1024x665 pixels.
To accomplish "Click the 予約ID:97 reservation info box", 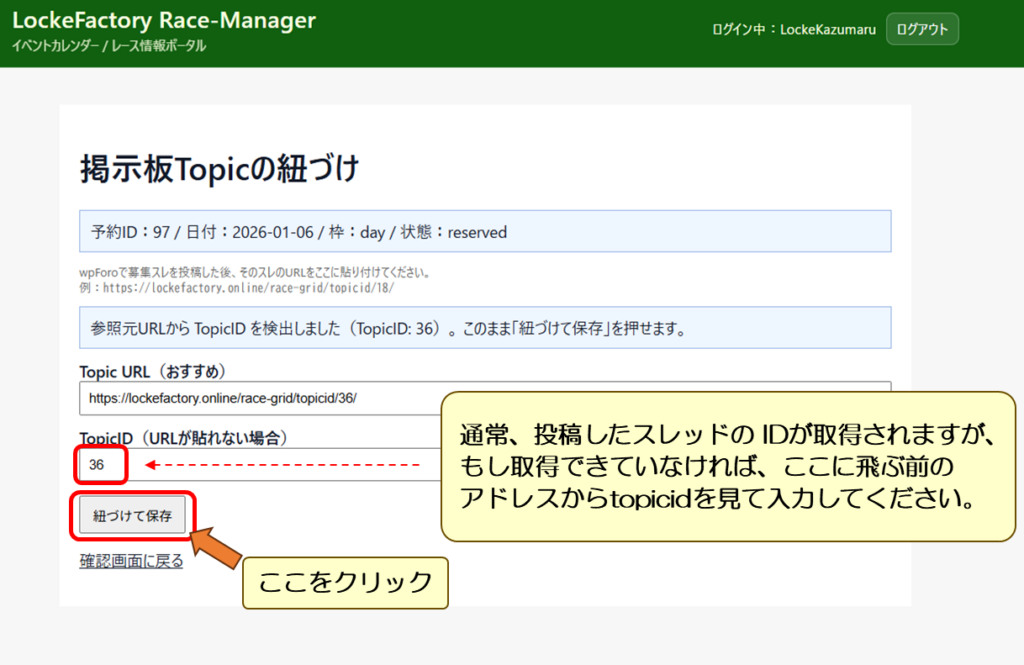I will (x=485, y=232).
